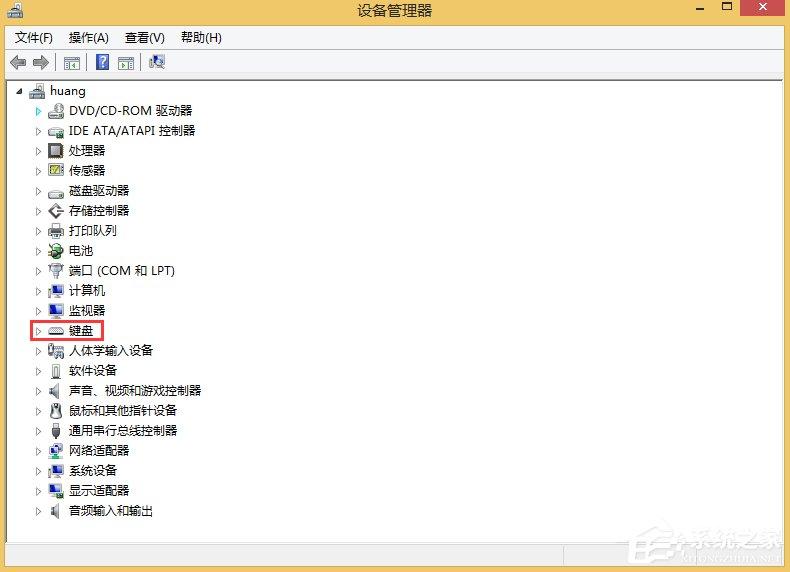Click the 设备管理器 title bar system icon
This screenshot has height=572, width=790.
click(x=15, y=10)
